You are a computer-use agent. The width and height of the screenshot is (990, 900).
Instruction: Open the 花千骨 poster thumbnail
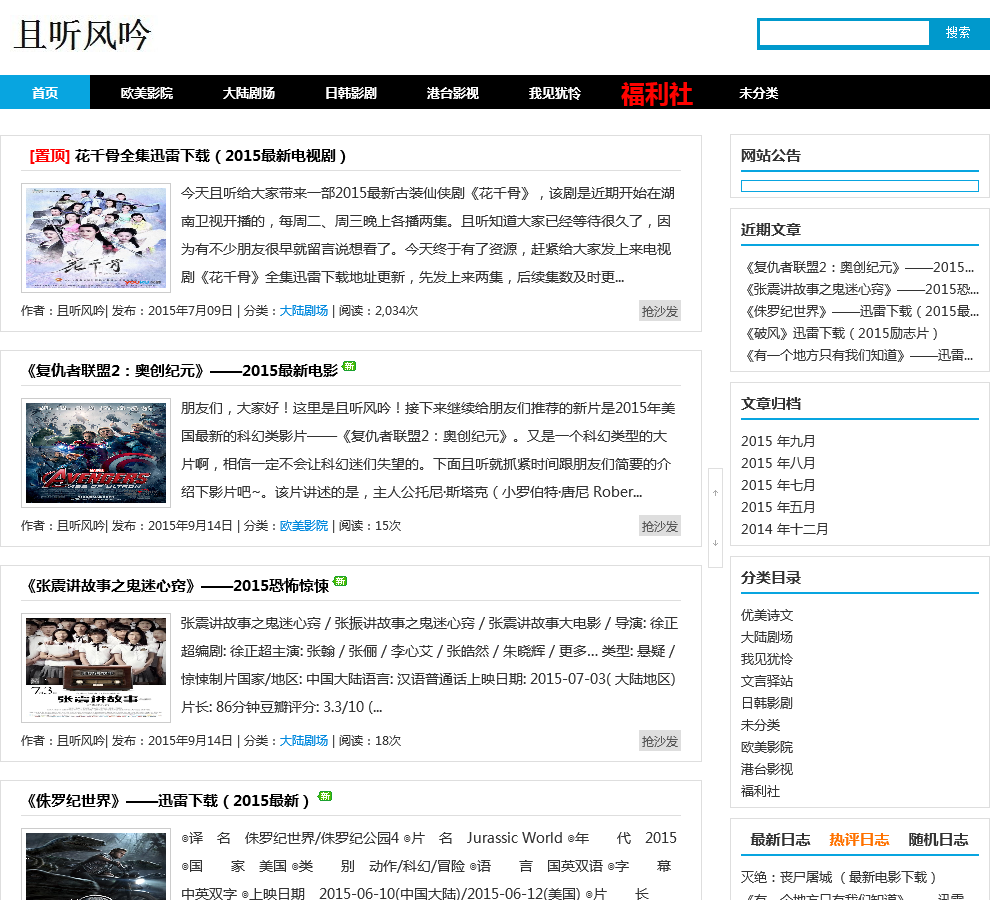pyautogui.click(x=96, y=238)
